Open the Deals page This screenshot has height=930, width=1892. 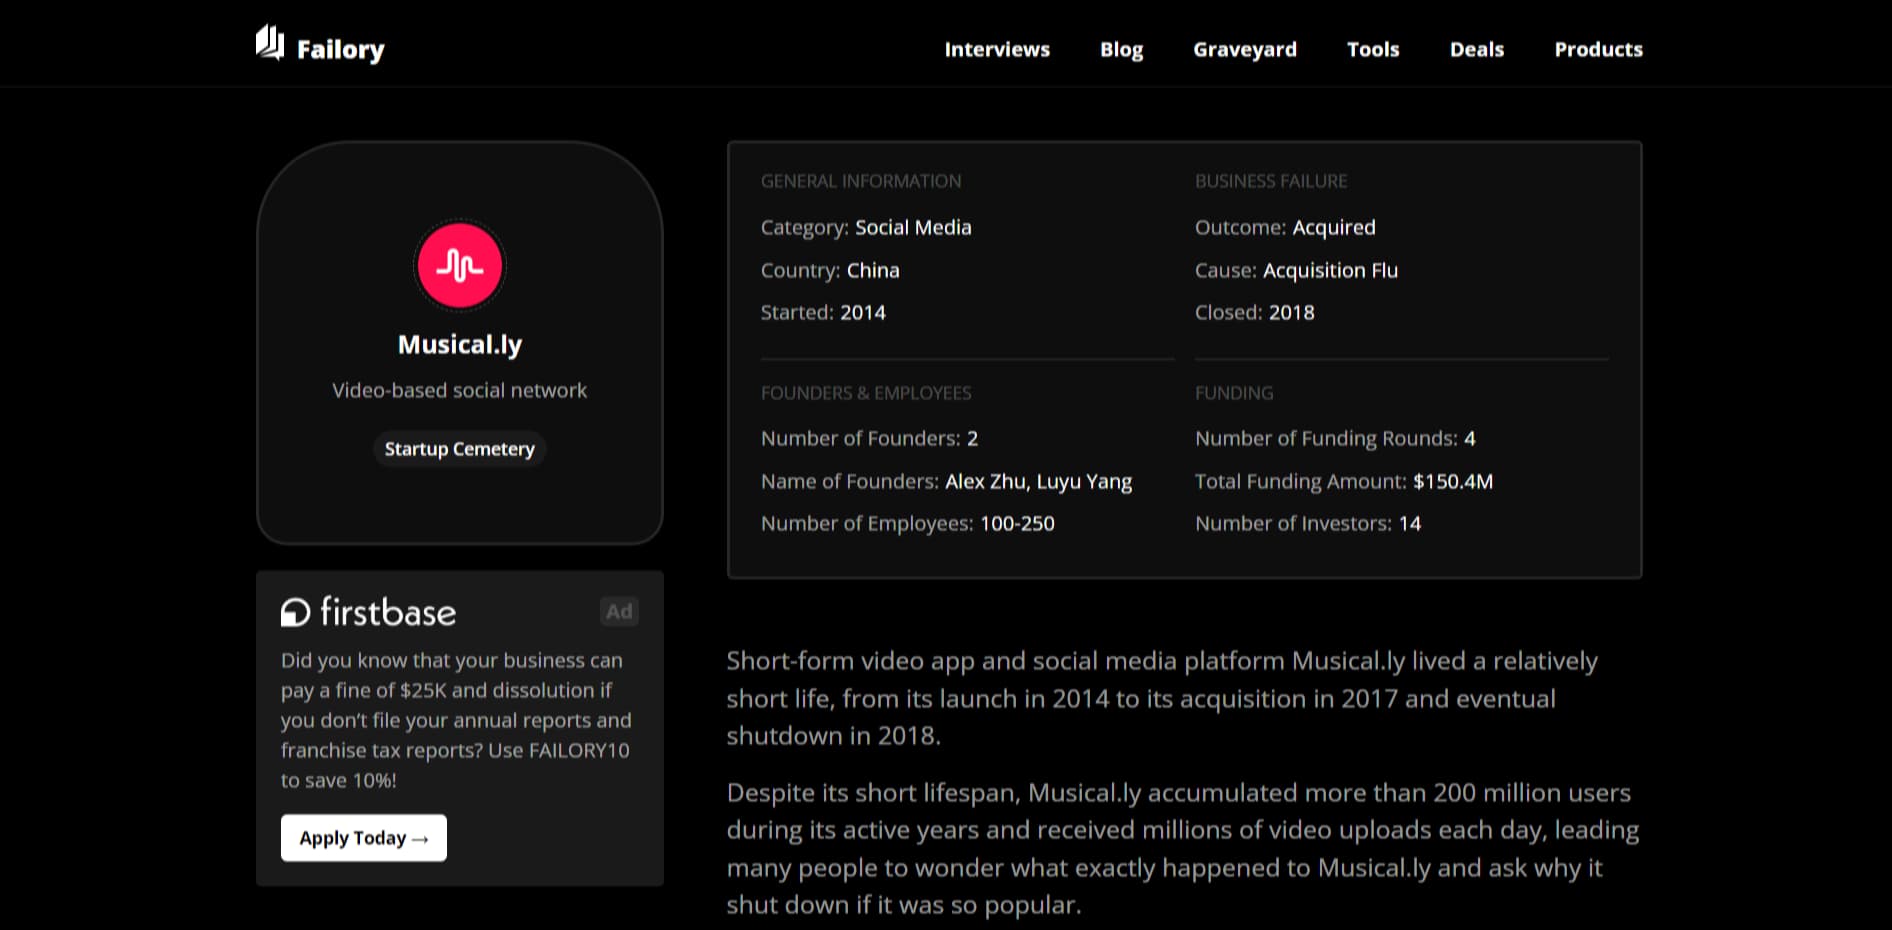1476,49
